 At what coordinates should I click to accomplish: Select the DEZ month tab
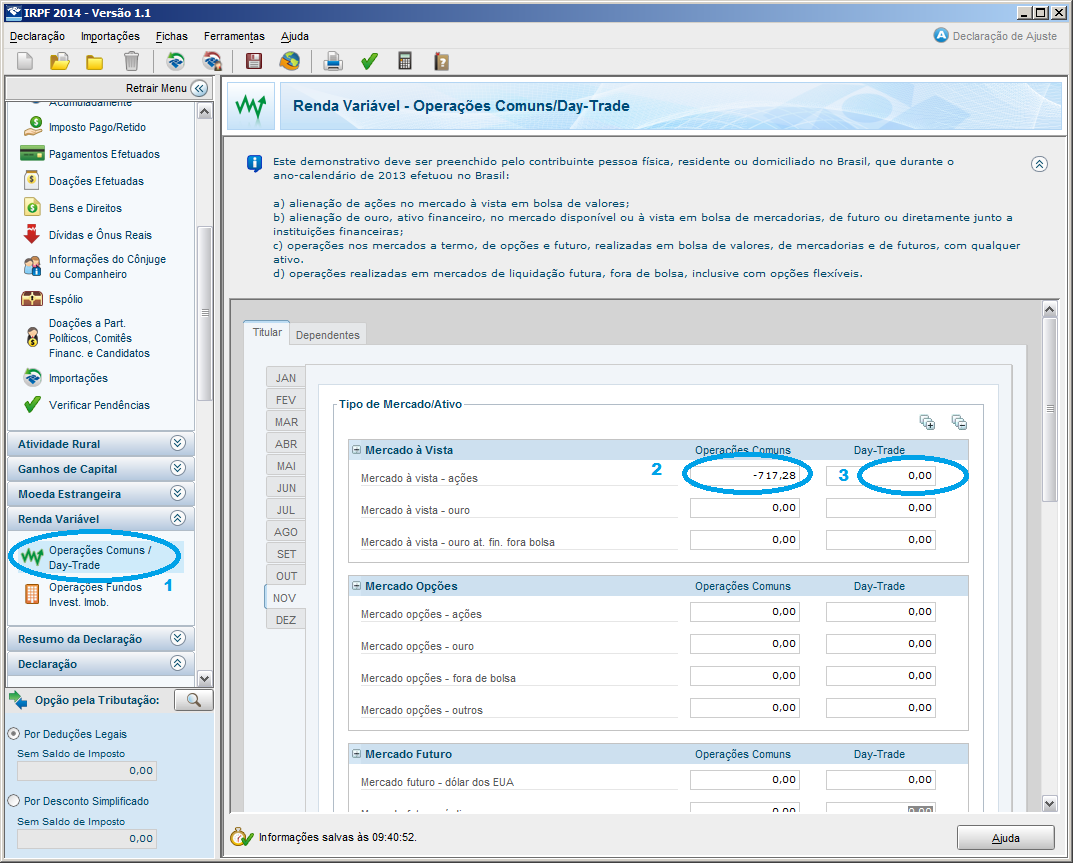point(286,620)
